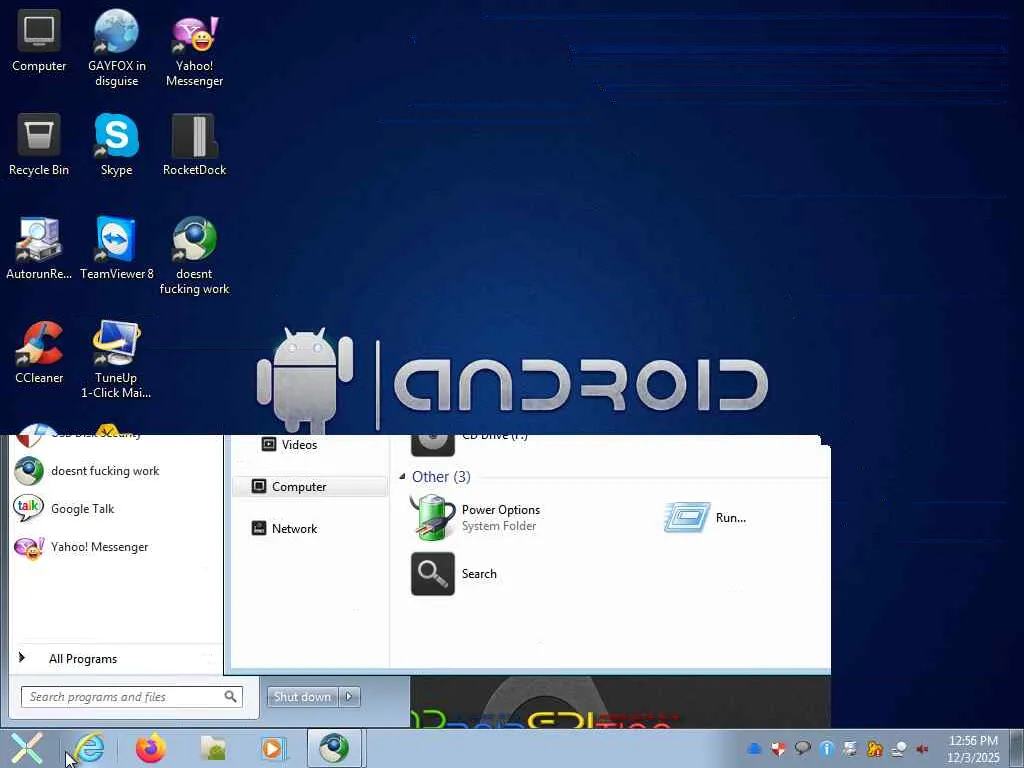Open the clock showing 12:56 PM
The image size is (1024, 768).
click(x=973, y=748)
